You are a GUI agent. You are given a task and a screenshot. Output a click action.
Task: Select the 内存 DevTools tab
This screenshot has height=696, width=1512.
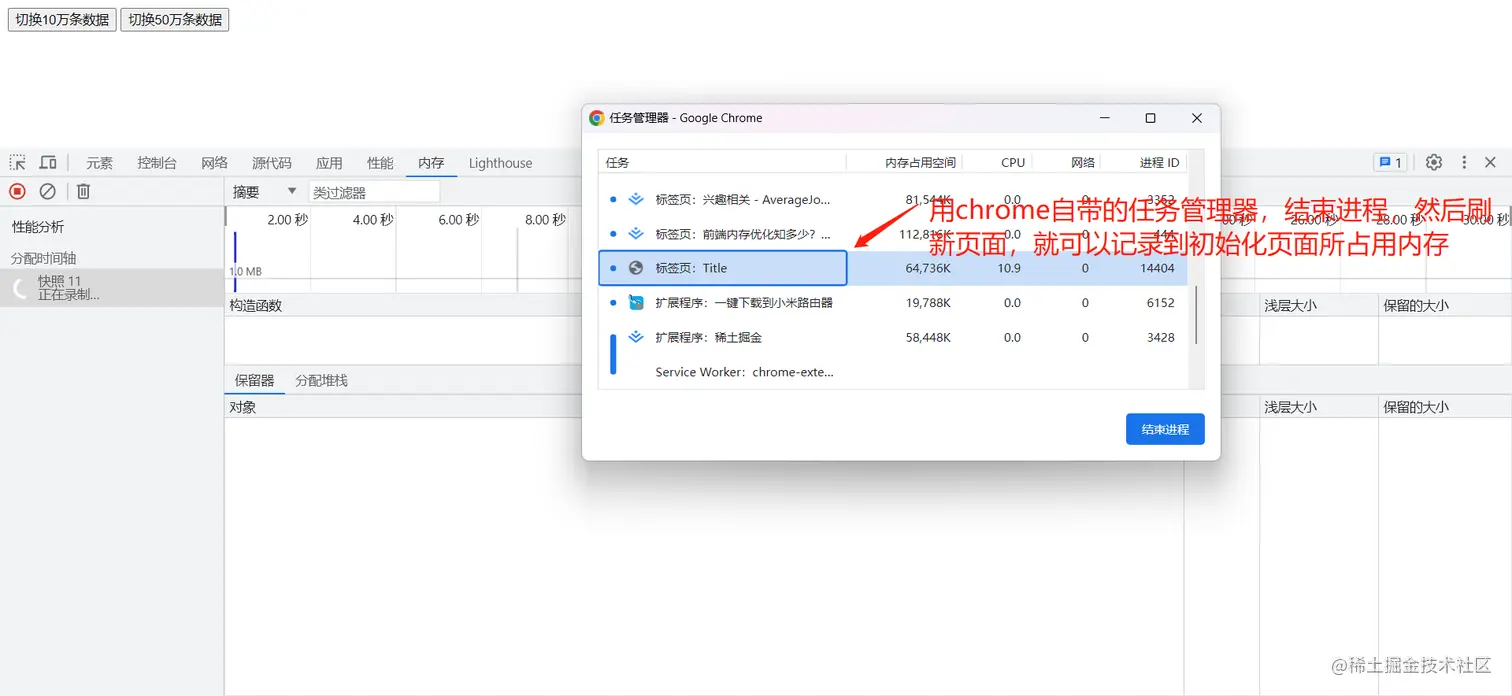431,163
